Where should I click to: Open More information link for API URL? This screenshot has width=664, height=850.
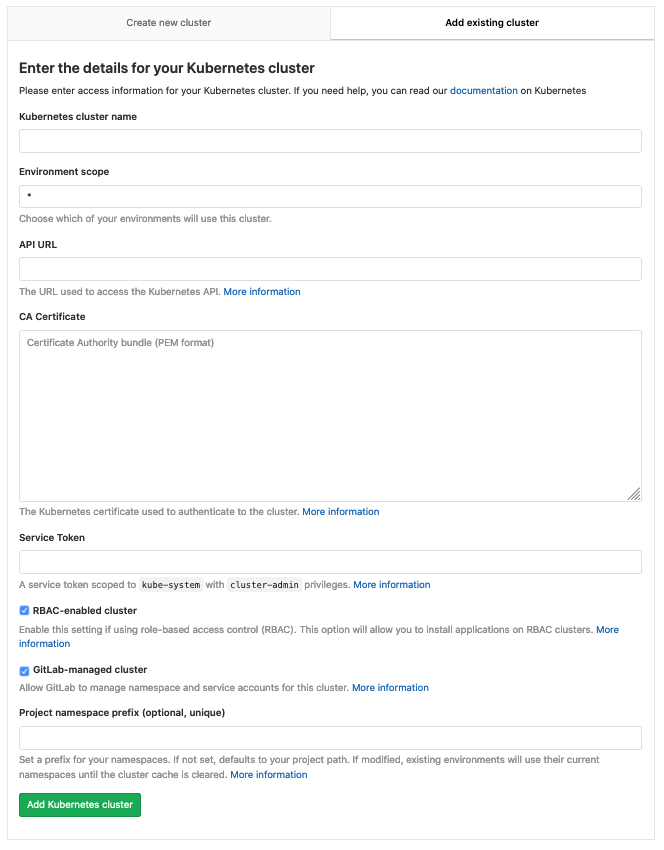[262, 292]
